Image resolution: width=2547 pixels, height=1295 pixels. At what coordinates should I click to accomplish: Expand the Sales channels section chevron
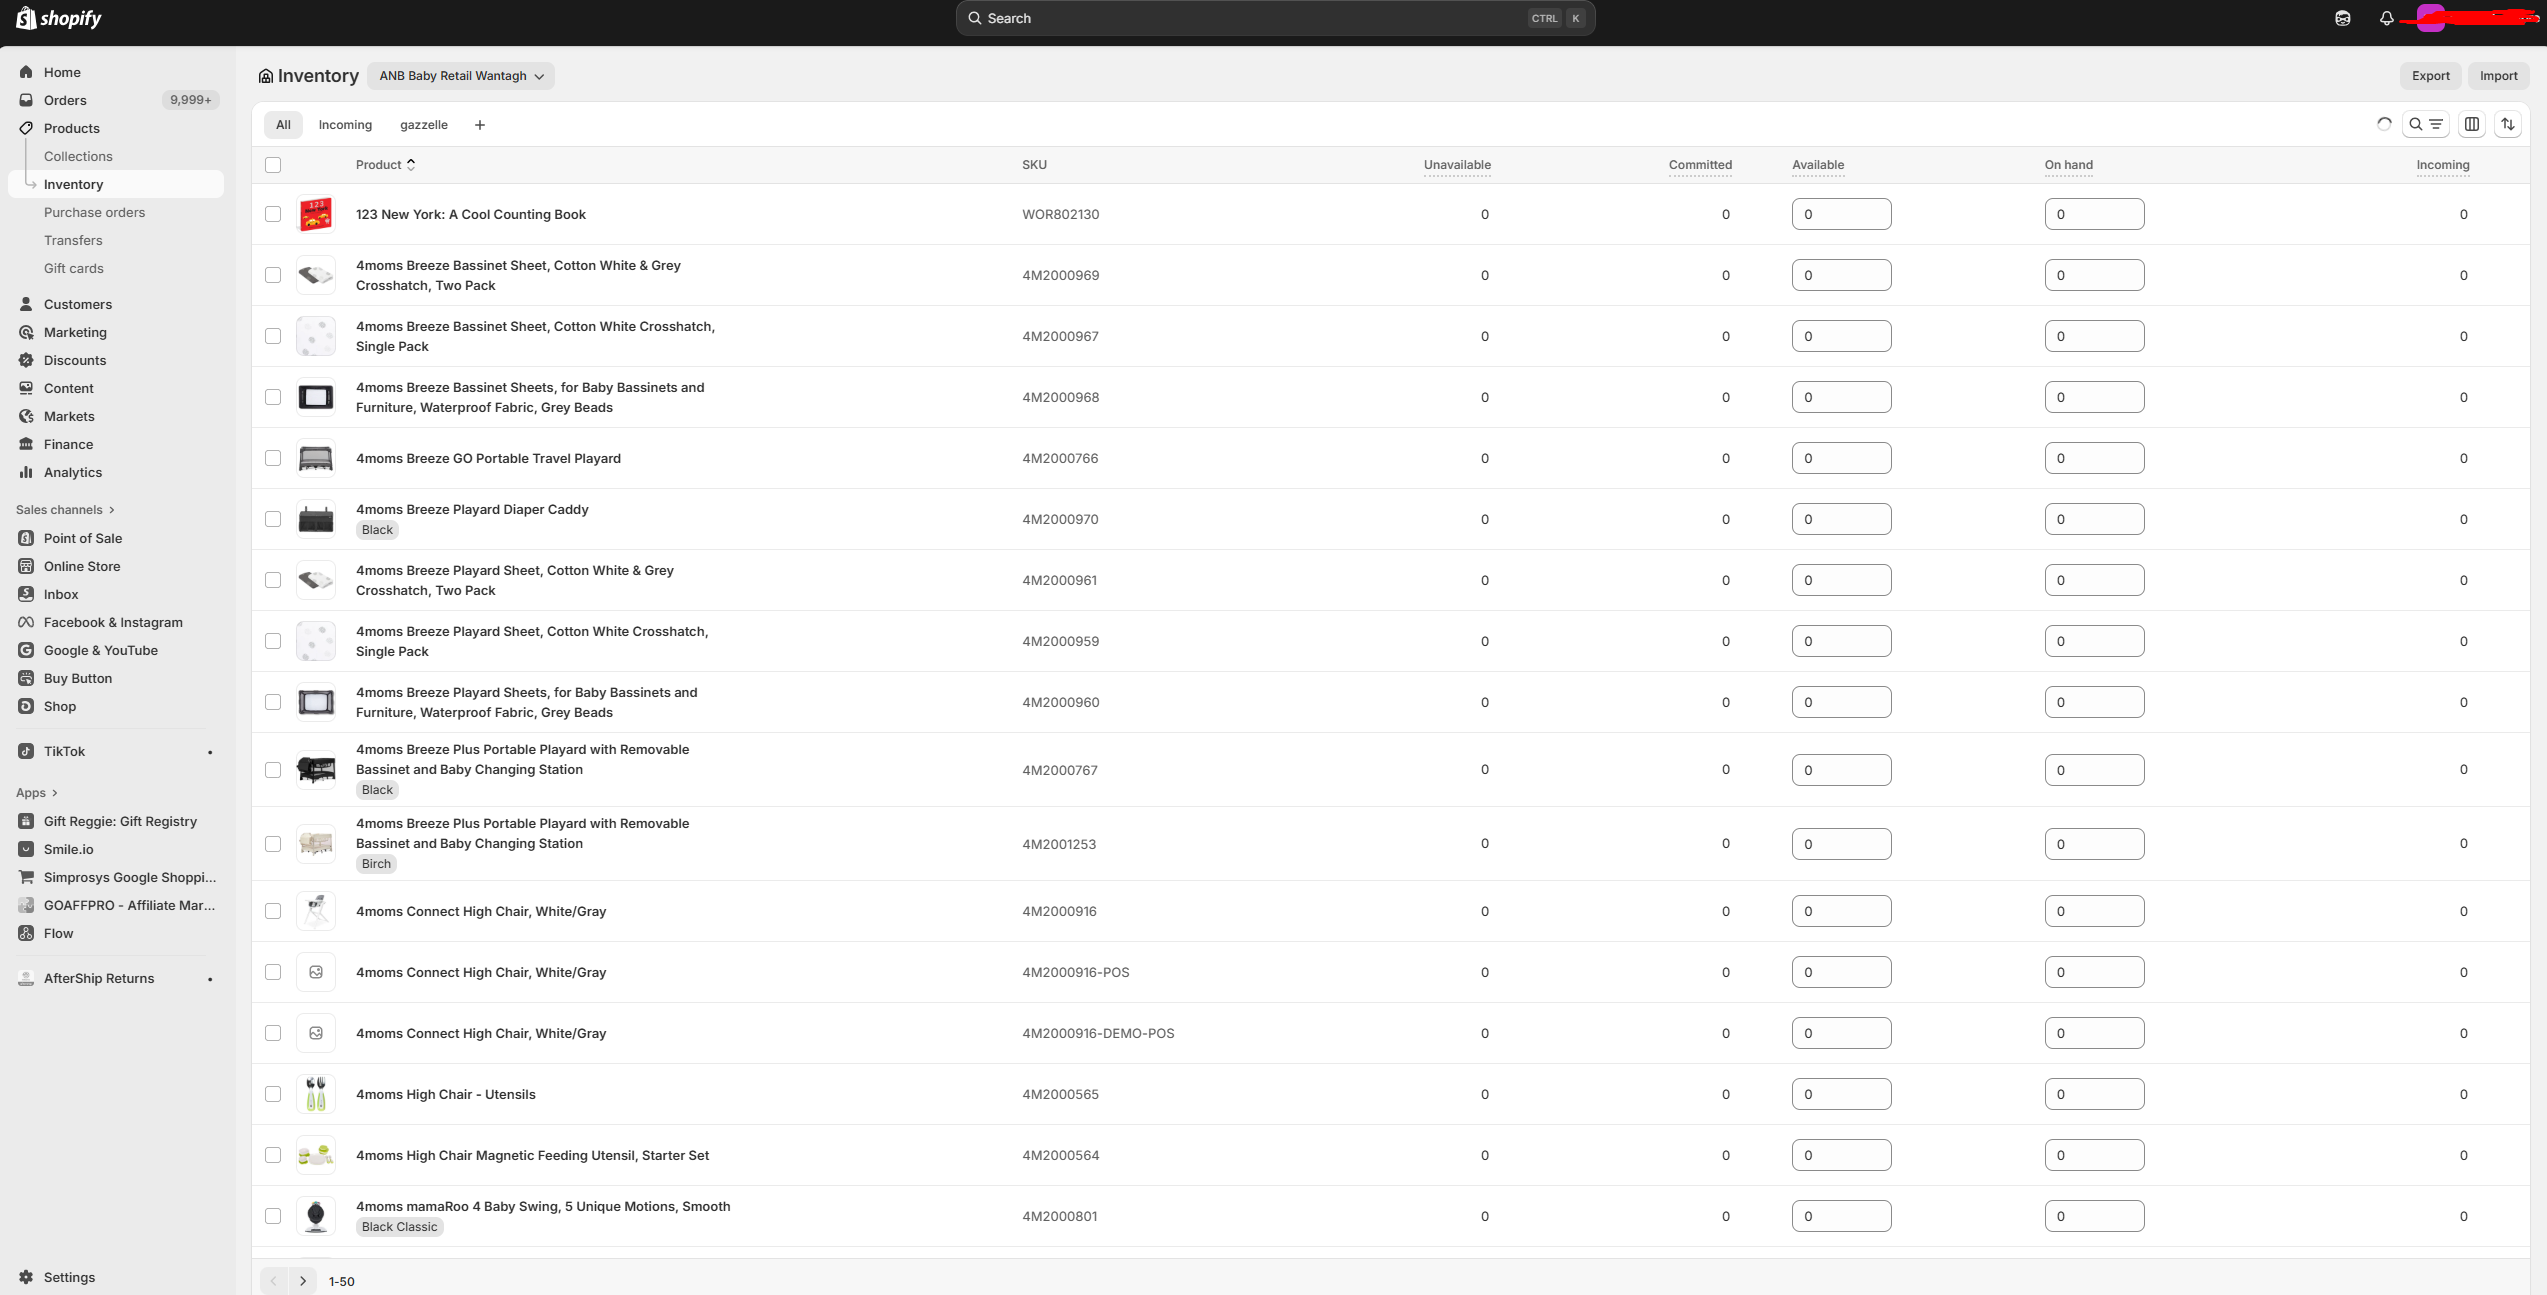[112, 510]
